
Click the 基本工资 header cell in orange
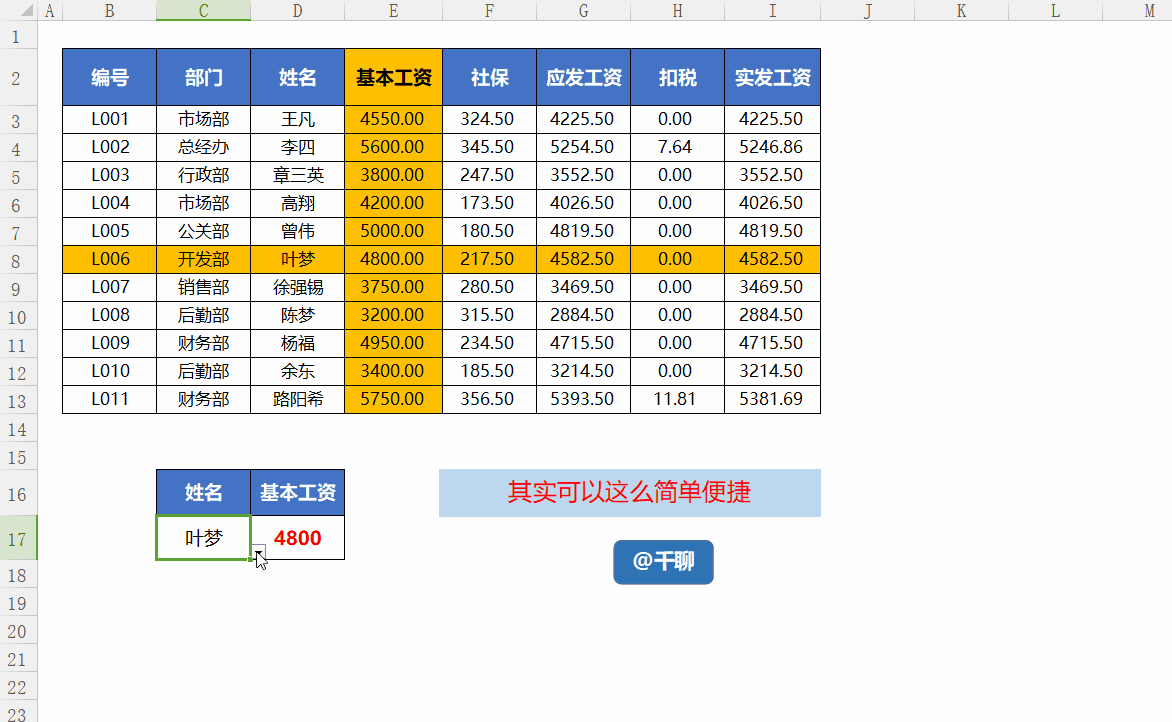pos(393,77)
